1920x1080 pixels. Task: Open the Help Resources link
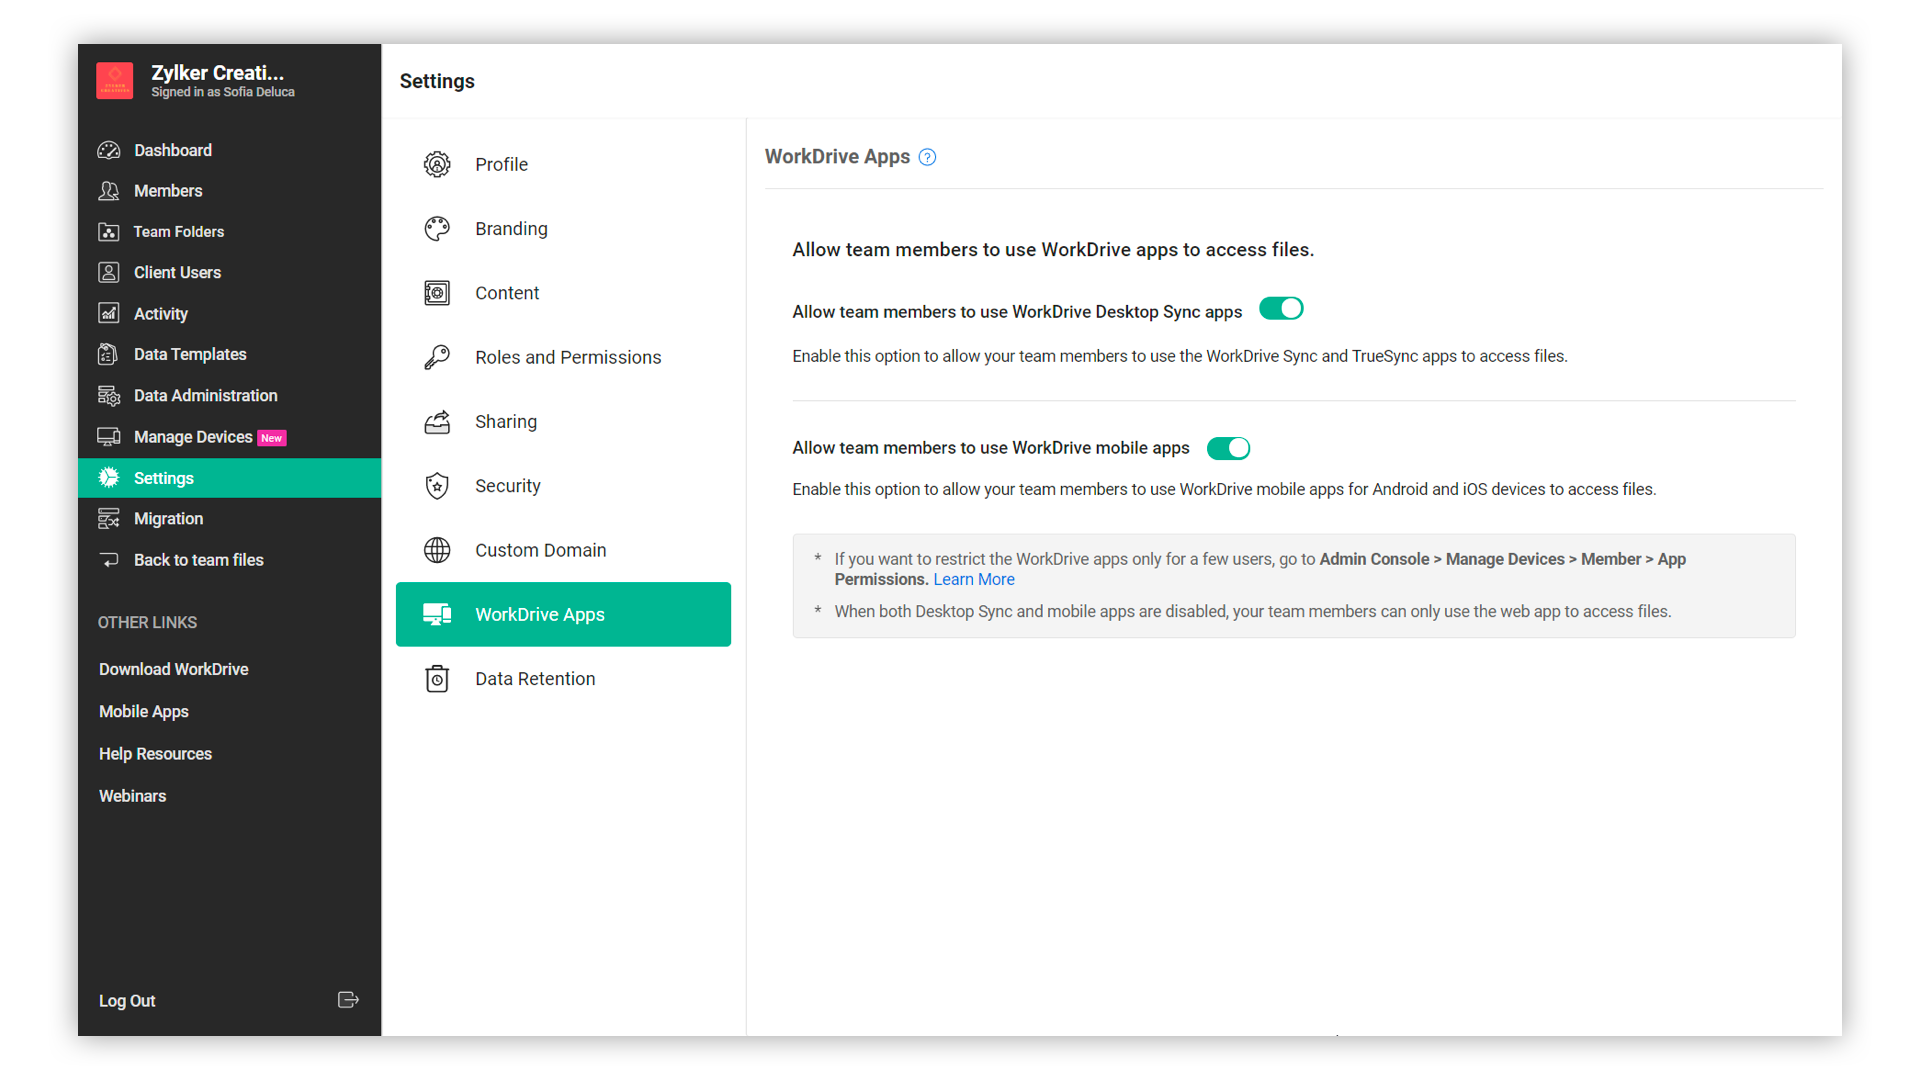click(x=155, y=754)
